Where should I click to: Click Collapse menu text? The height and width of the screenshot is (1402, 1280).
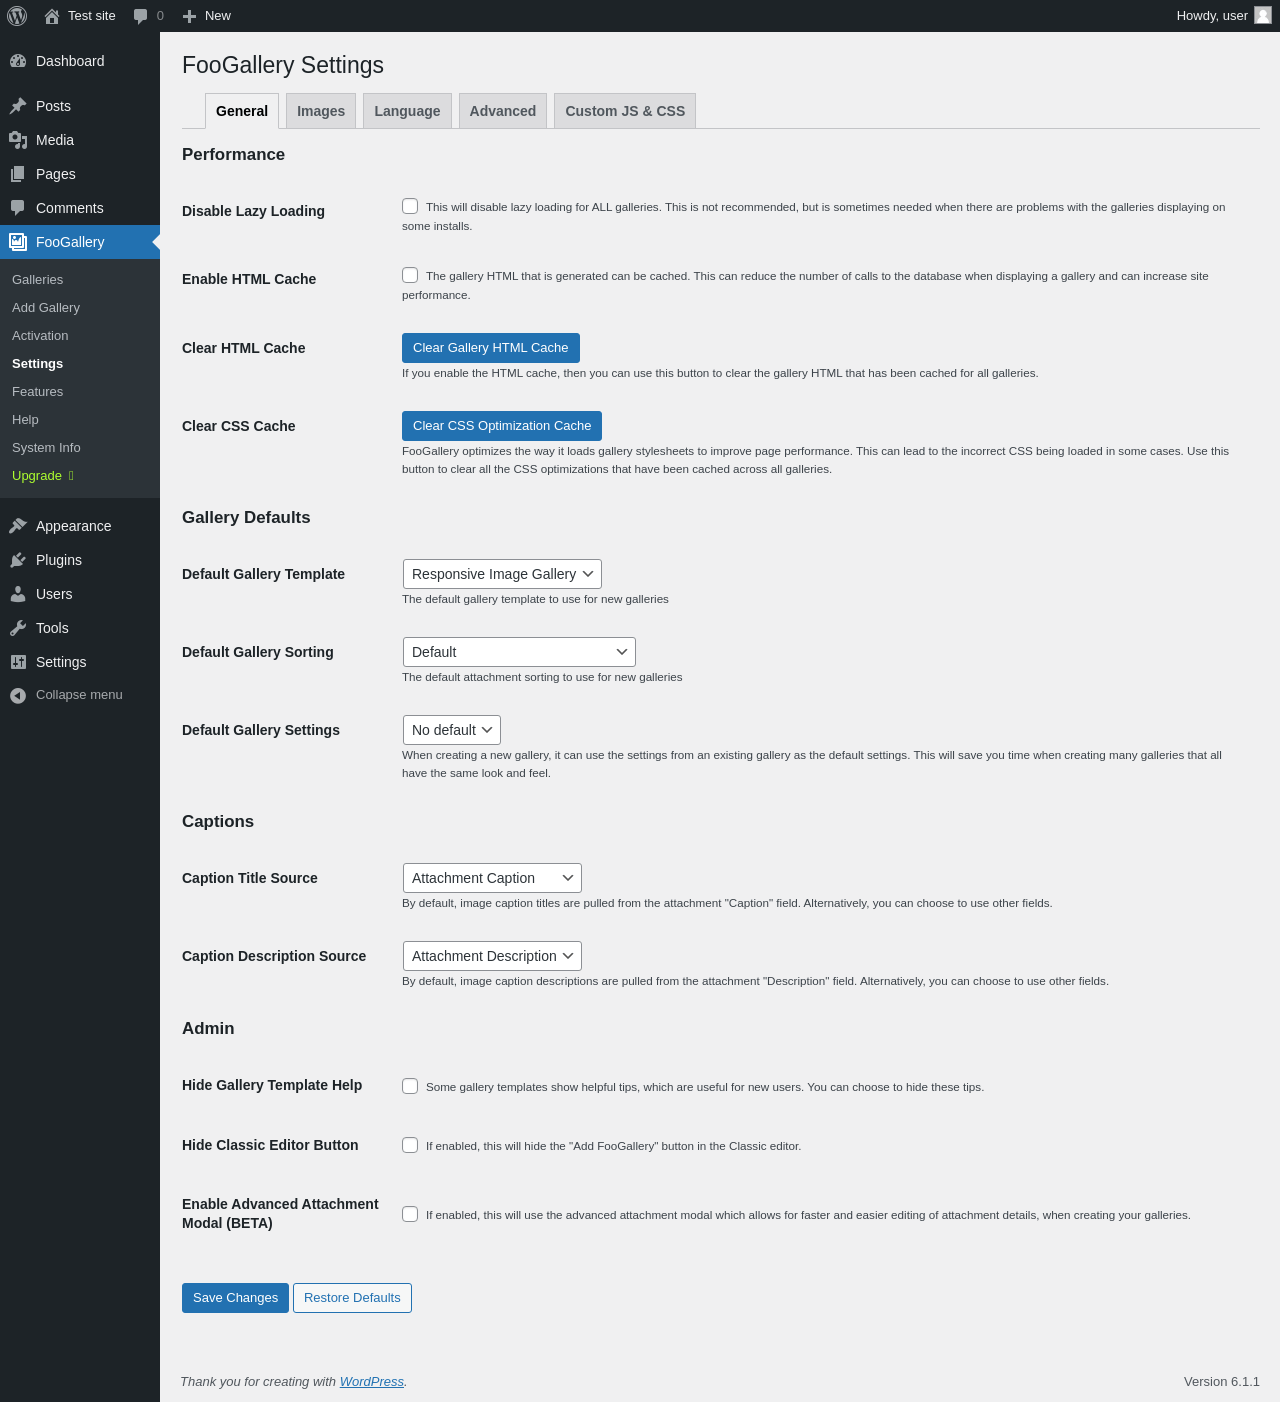pyautogui.click(x=79, y=695)
